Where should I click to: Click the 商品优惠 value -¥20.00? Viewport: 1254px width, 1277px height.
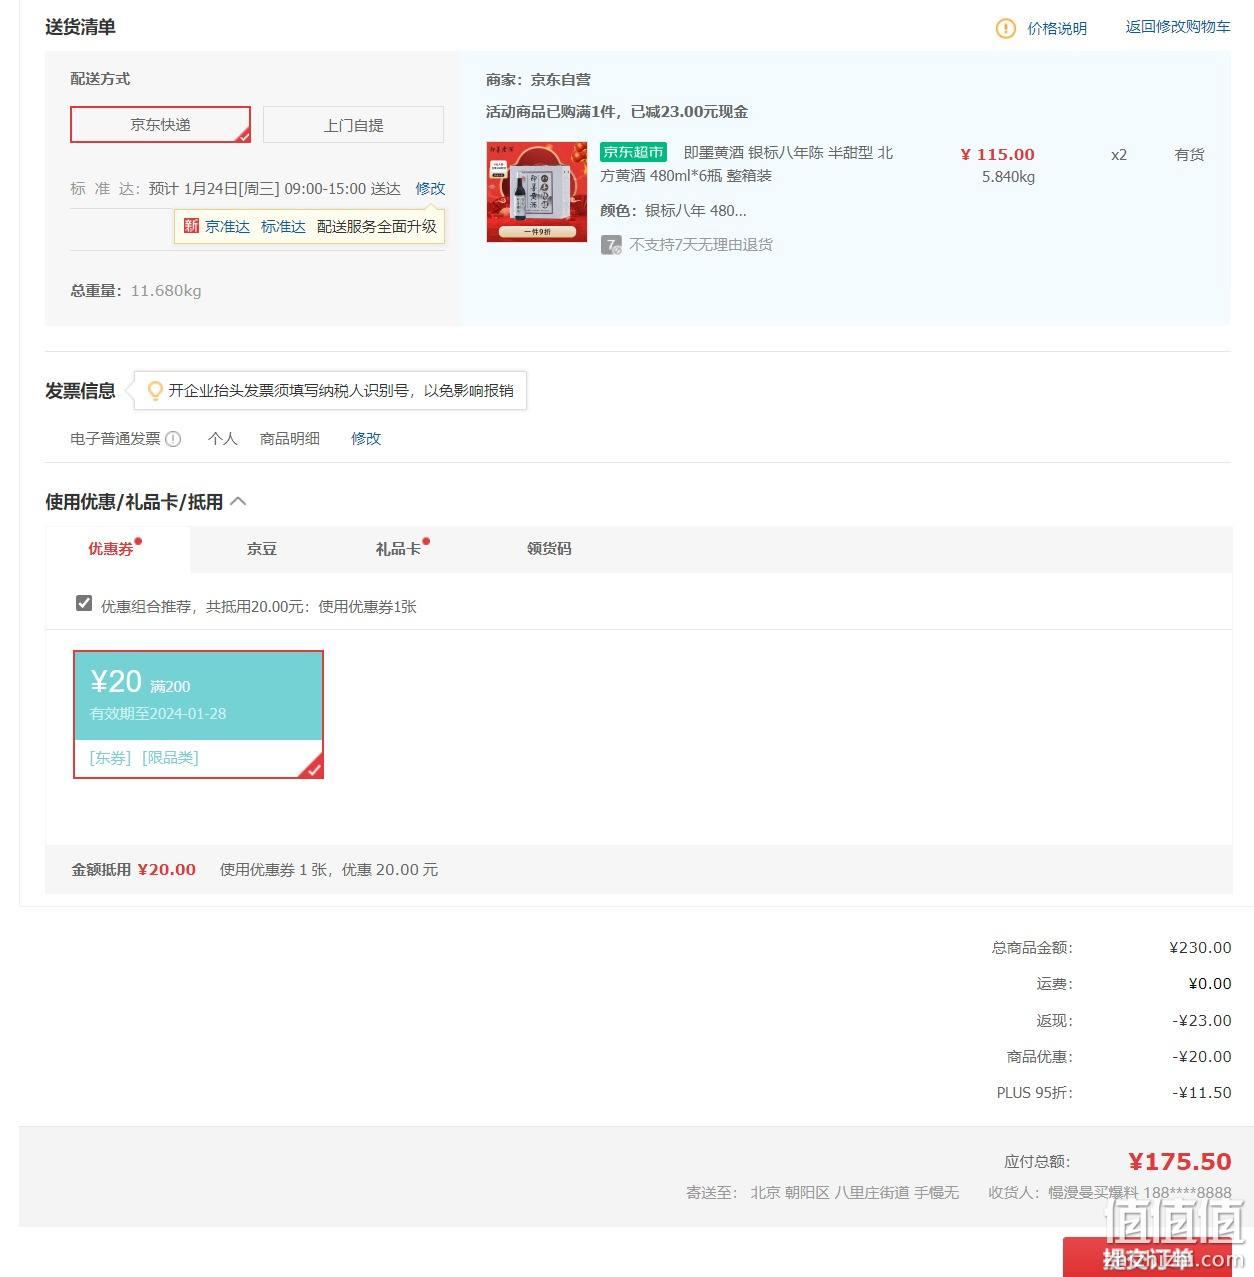[1202, 1056]
